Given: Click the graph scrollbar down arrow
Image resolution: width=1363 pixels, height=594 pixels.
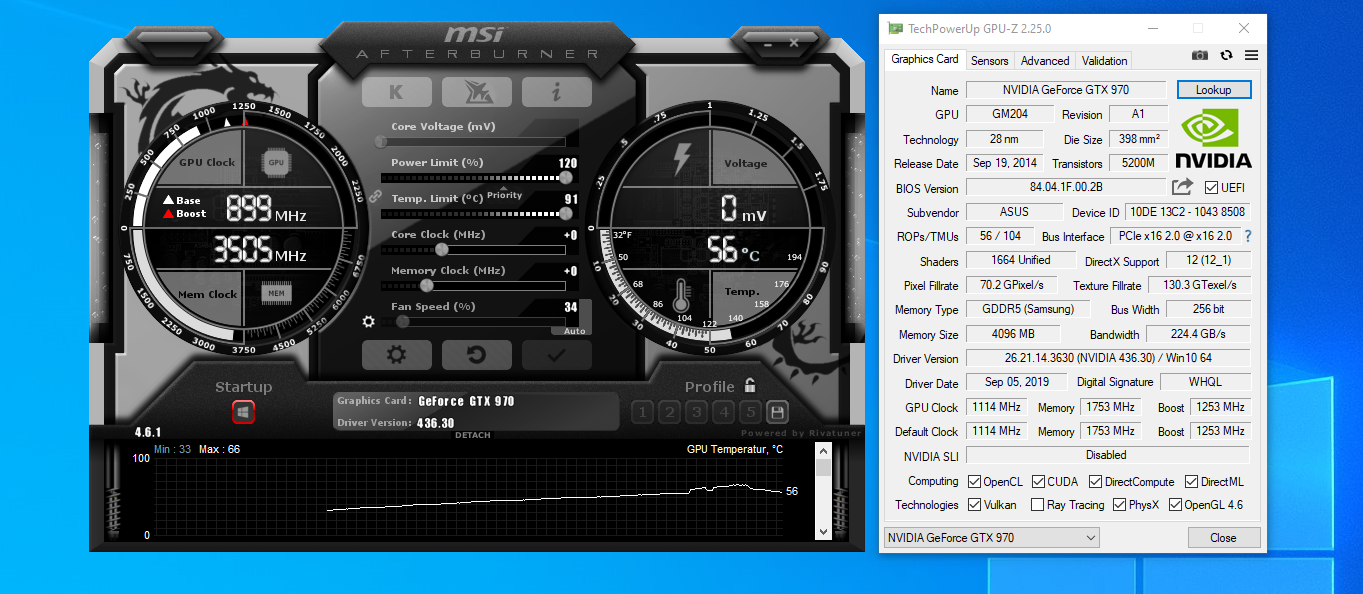Looking at the screenshot, I should coord(823,533).
